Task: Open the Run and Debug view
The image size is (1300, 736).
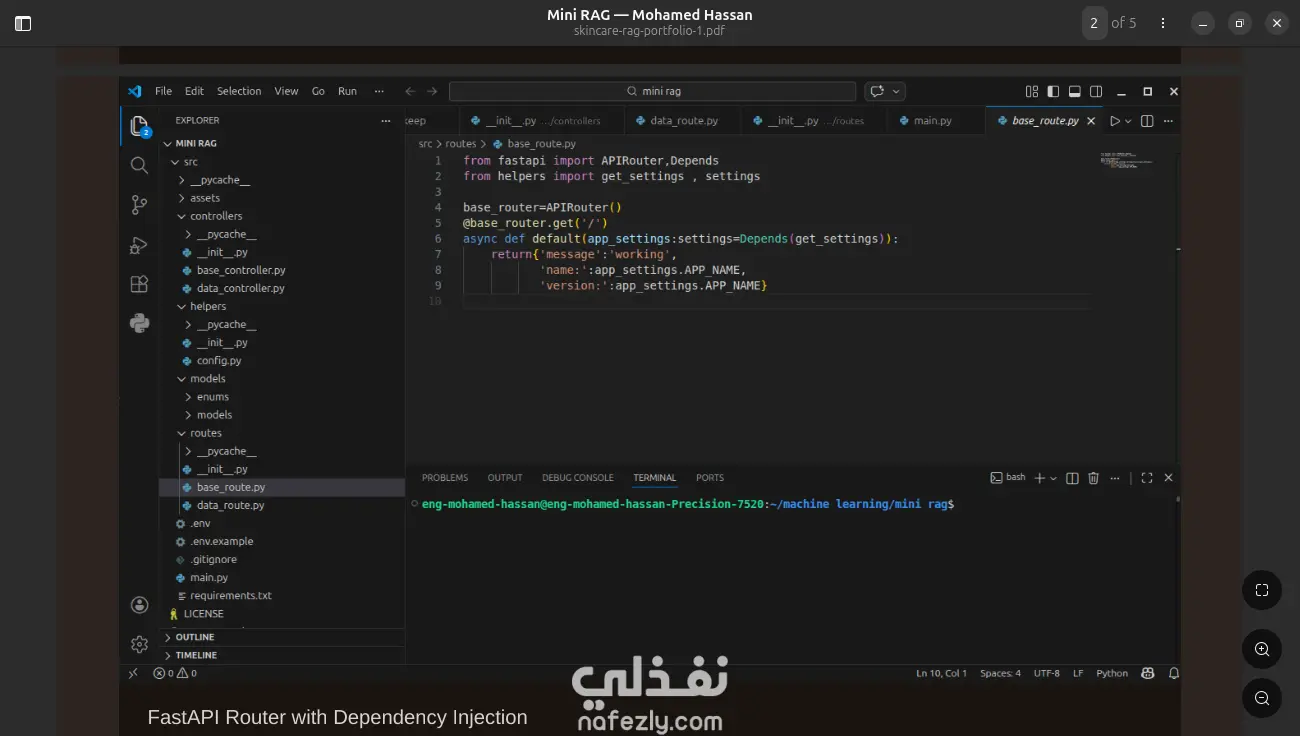Action: pyautogui.click(x=139, y=244)
